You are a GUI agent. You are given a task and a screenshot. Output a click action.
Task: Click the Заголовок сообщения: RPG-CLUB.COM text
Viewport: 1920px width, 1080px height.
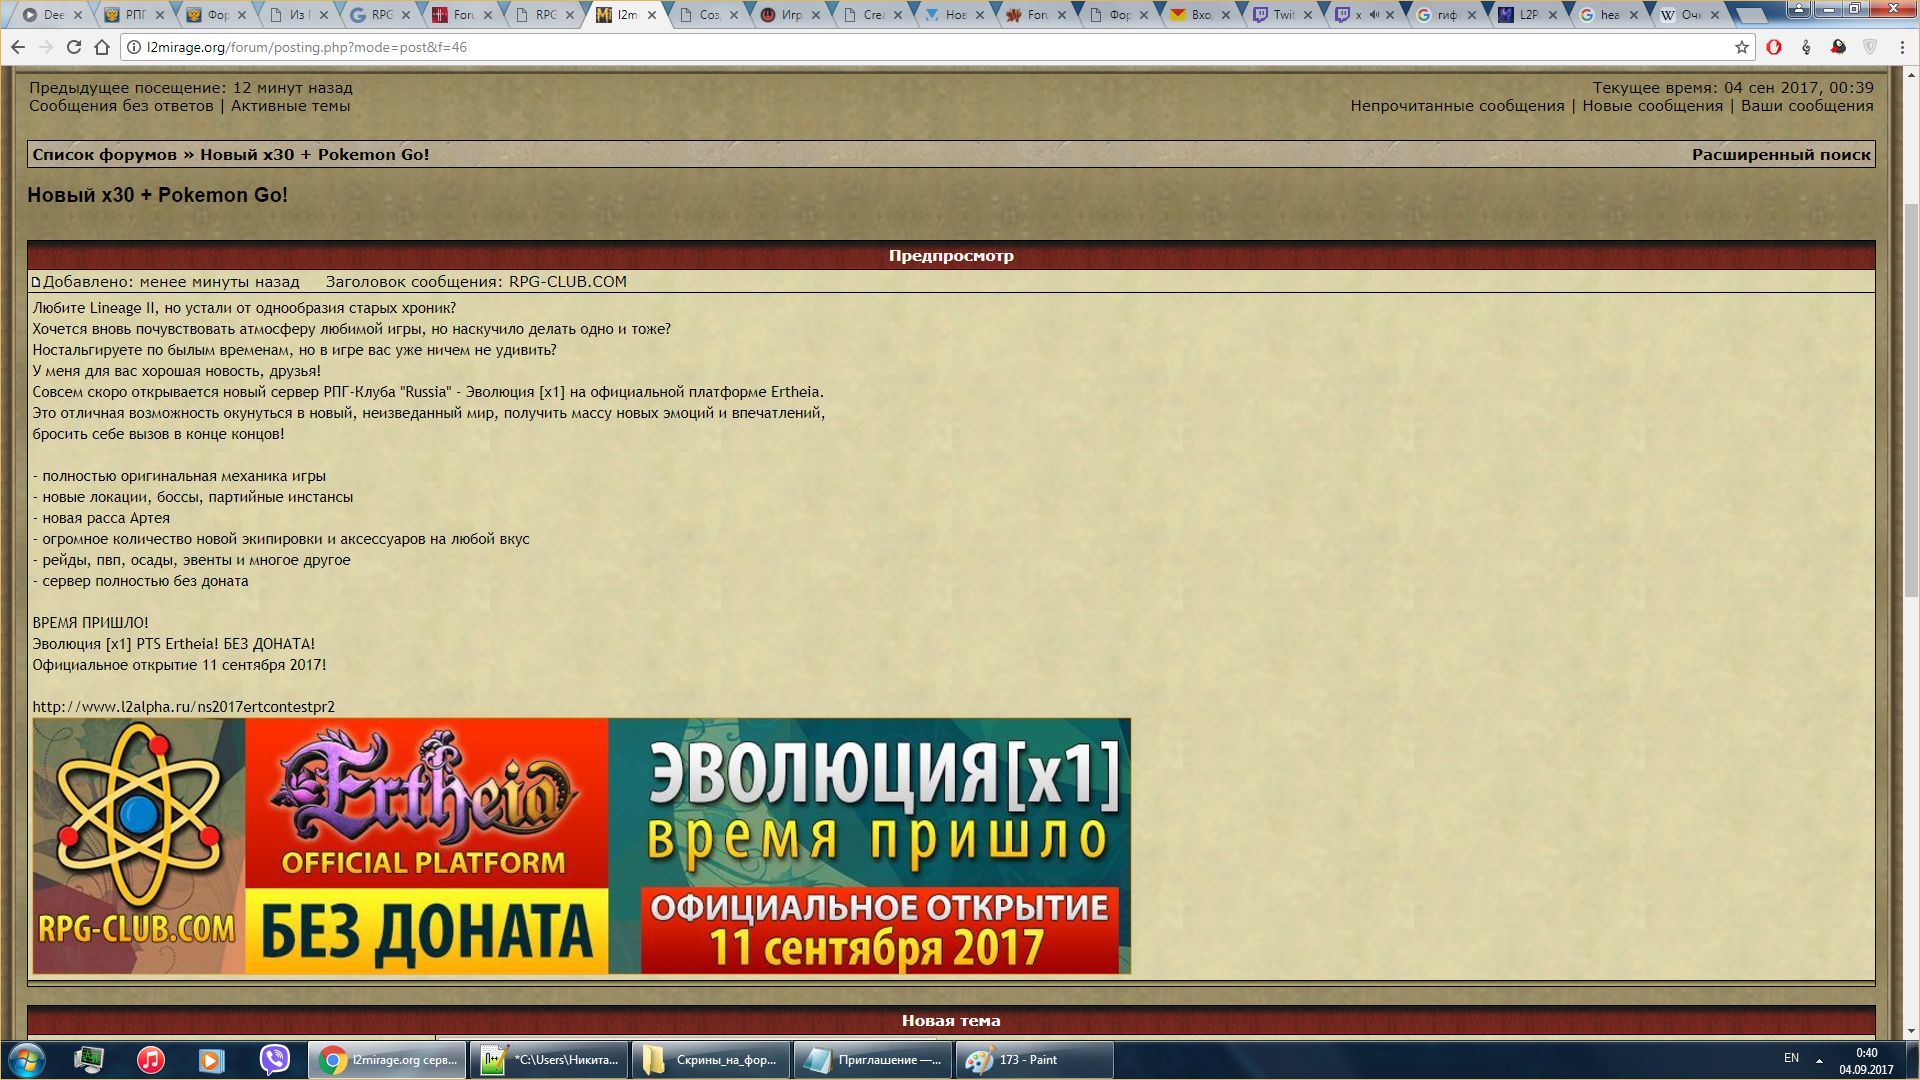476,282
